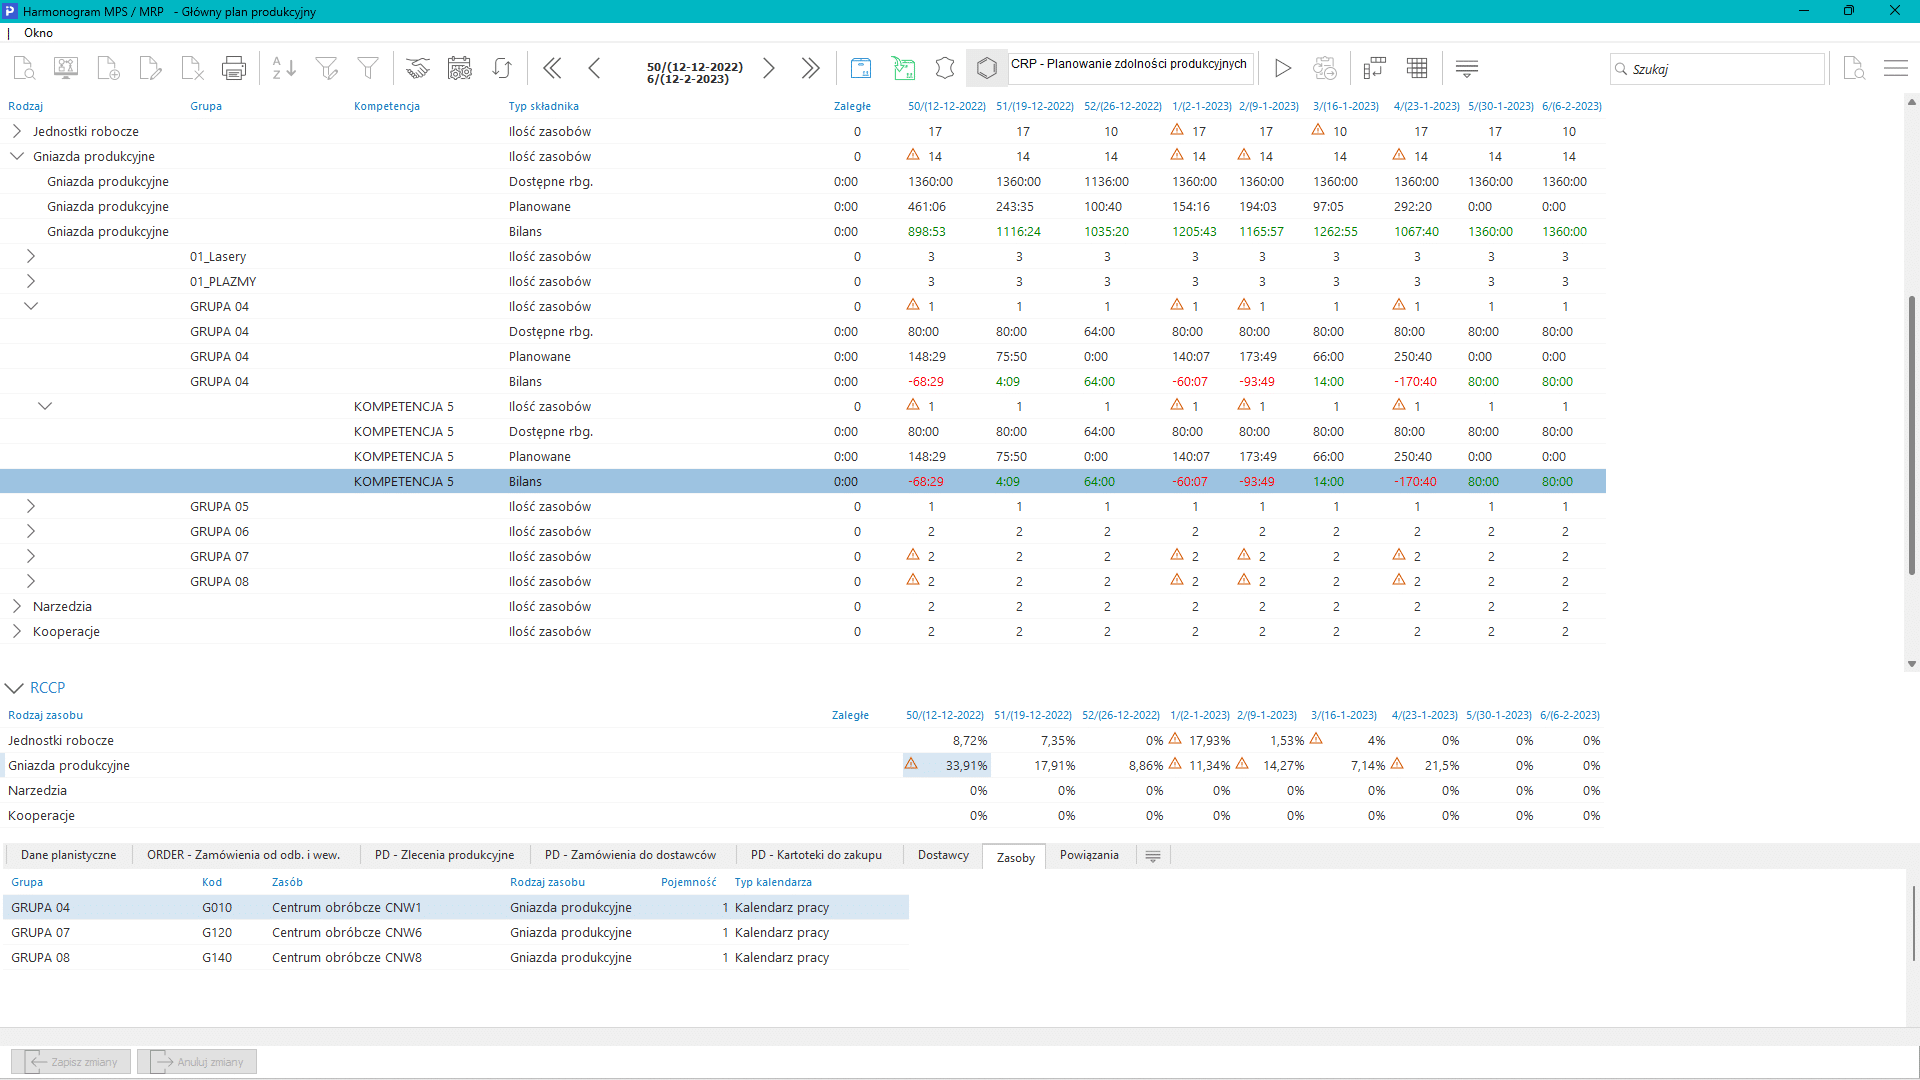This screenshot has width=1920, height=1080.
Task: Collapse the GRUPA 04 group row
Action: pos(31,306)
